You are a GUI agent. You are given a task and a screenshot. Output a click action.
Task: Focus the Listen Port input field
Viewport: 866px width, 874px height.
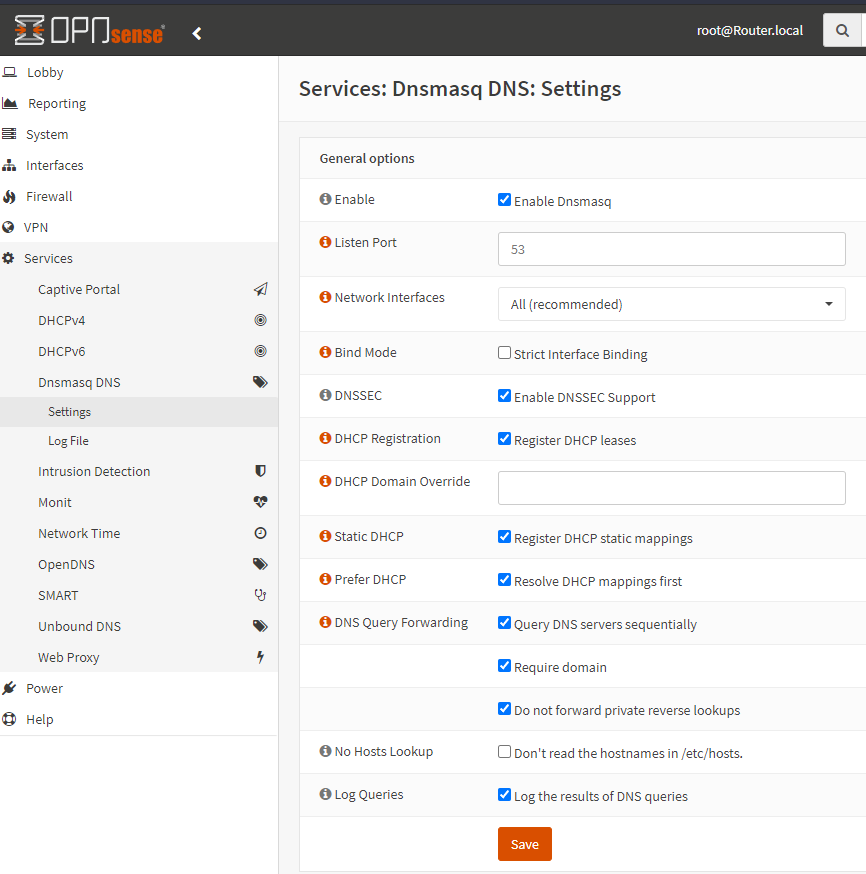tap(672, 249)
